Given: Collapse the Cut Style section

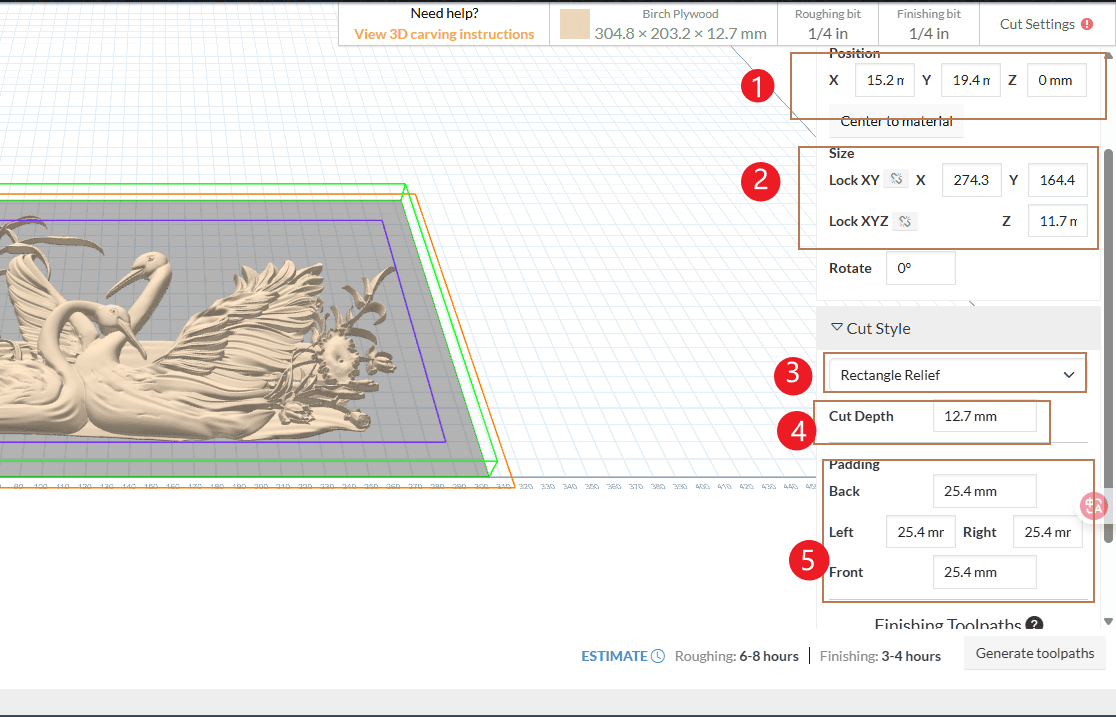Looking at the screenshot, I should (x=837, y=328).
